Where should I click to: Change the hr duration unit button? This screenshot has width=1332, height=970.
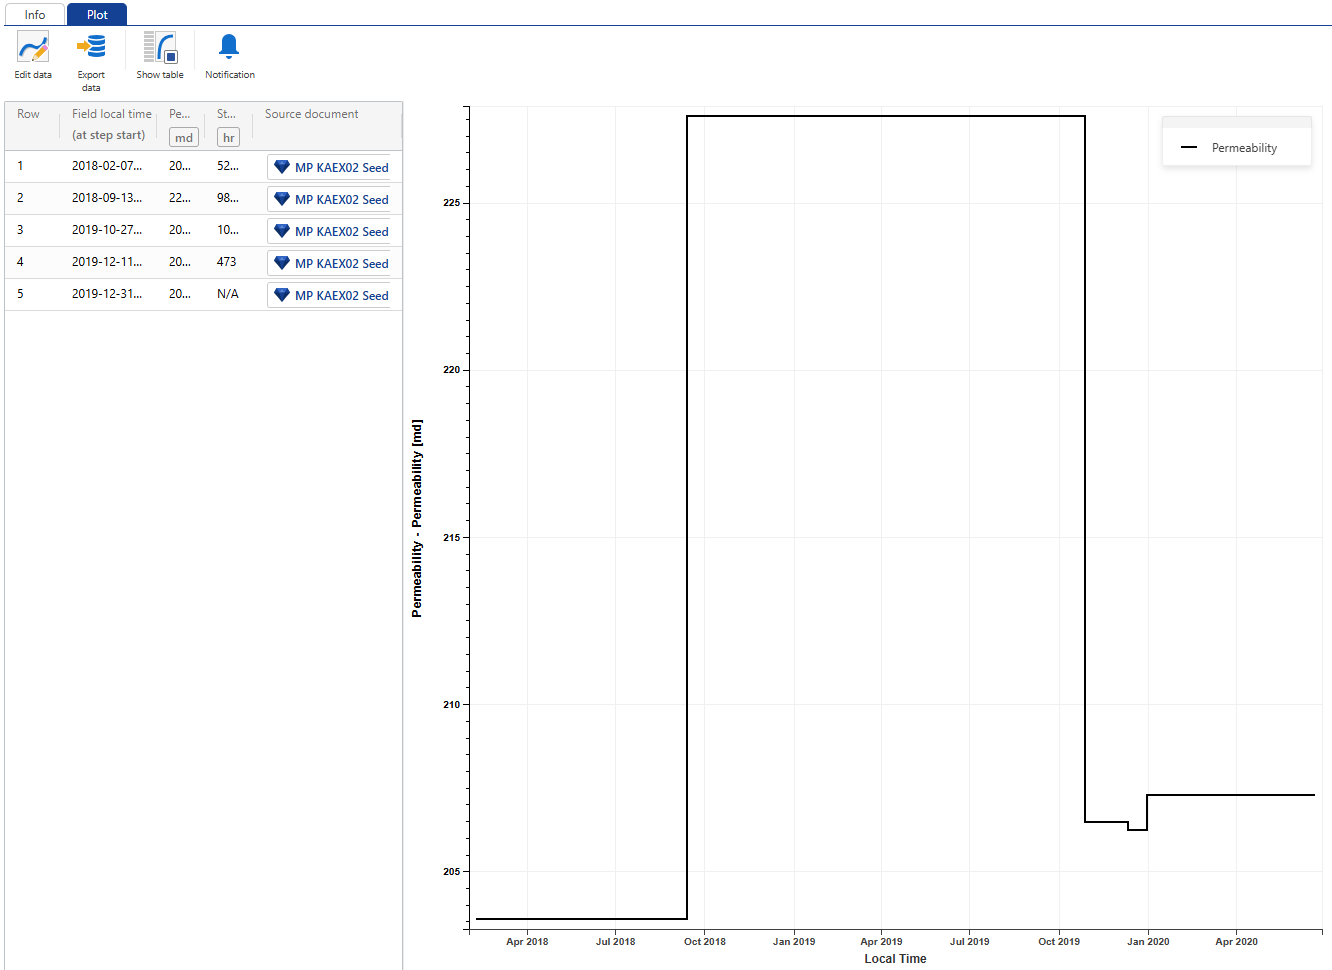point(228,137)
